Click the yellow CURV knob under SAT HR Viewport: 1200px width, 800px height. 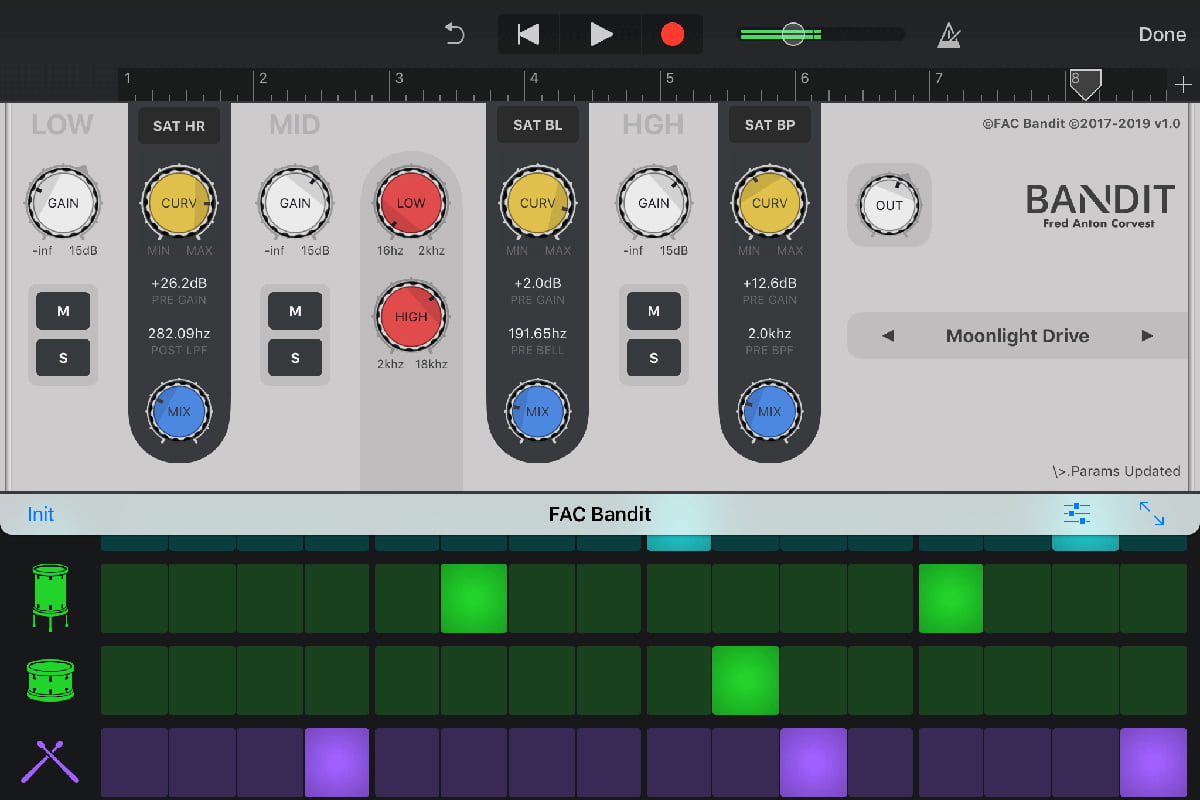click(179, 203)
